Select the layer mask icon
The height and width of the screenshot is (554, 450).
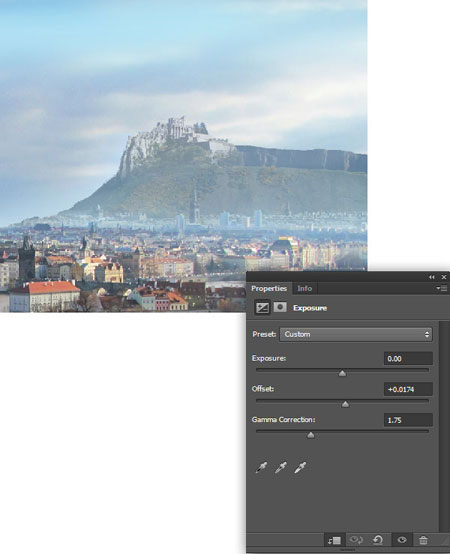tap(280, 307)
